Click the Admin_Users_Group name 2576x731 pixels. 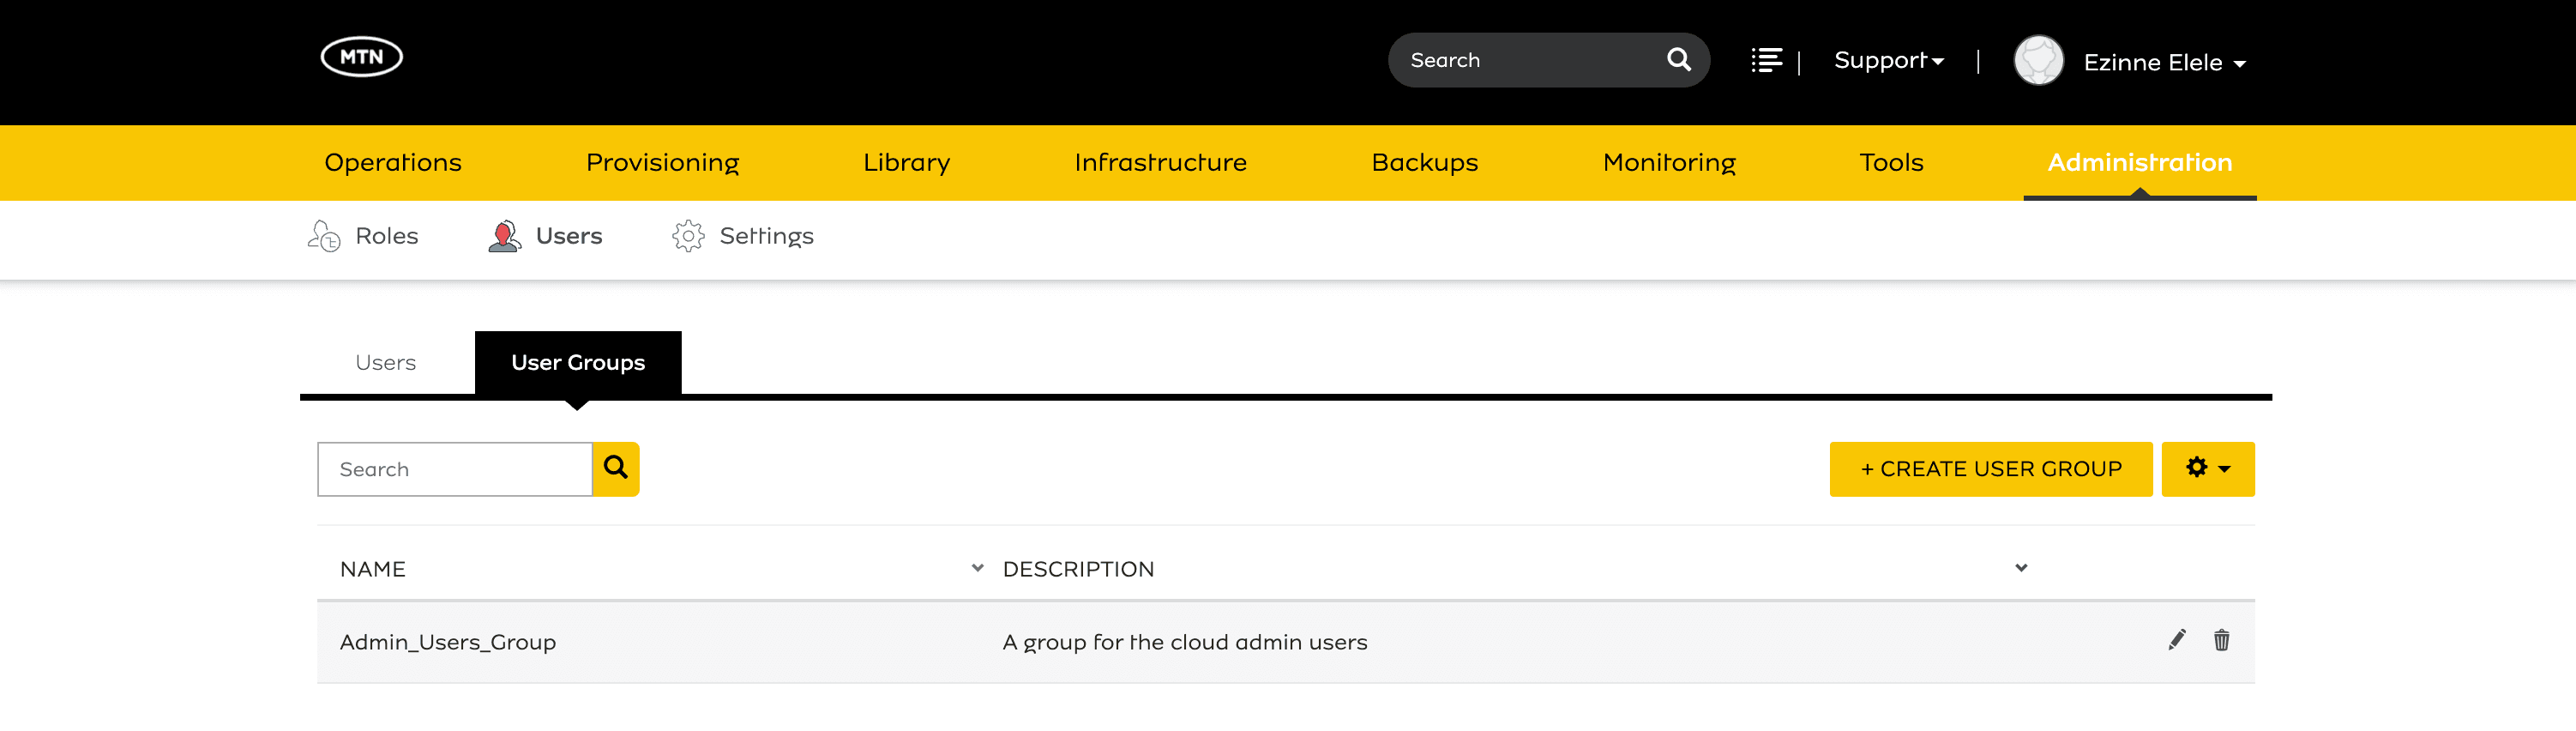tap(447, 642)
